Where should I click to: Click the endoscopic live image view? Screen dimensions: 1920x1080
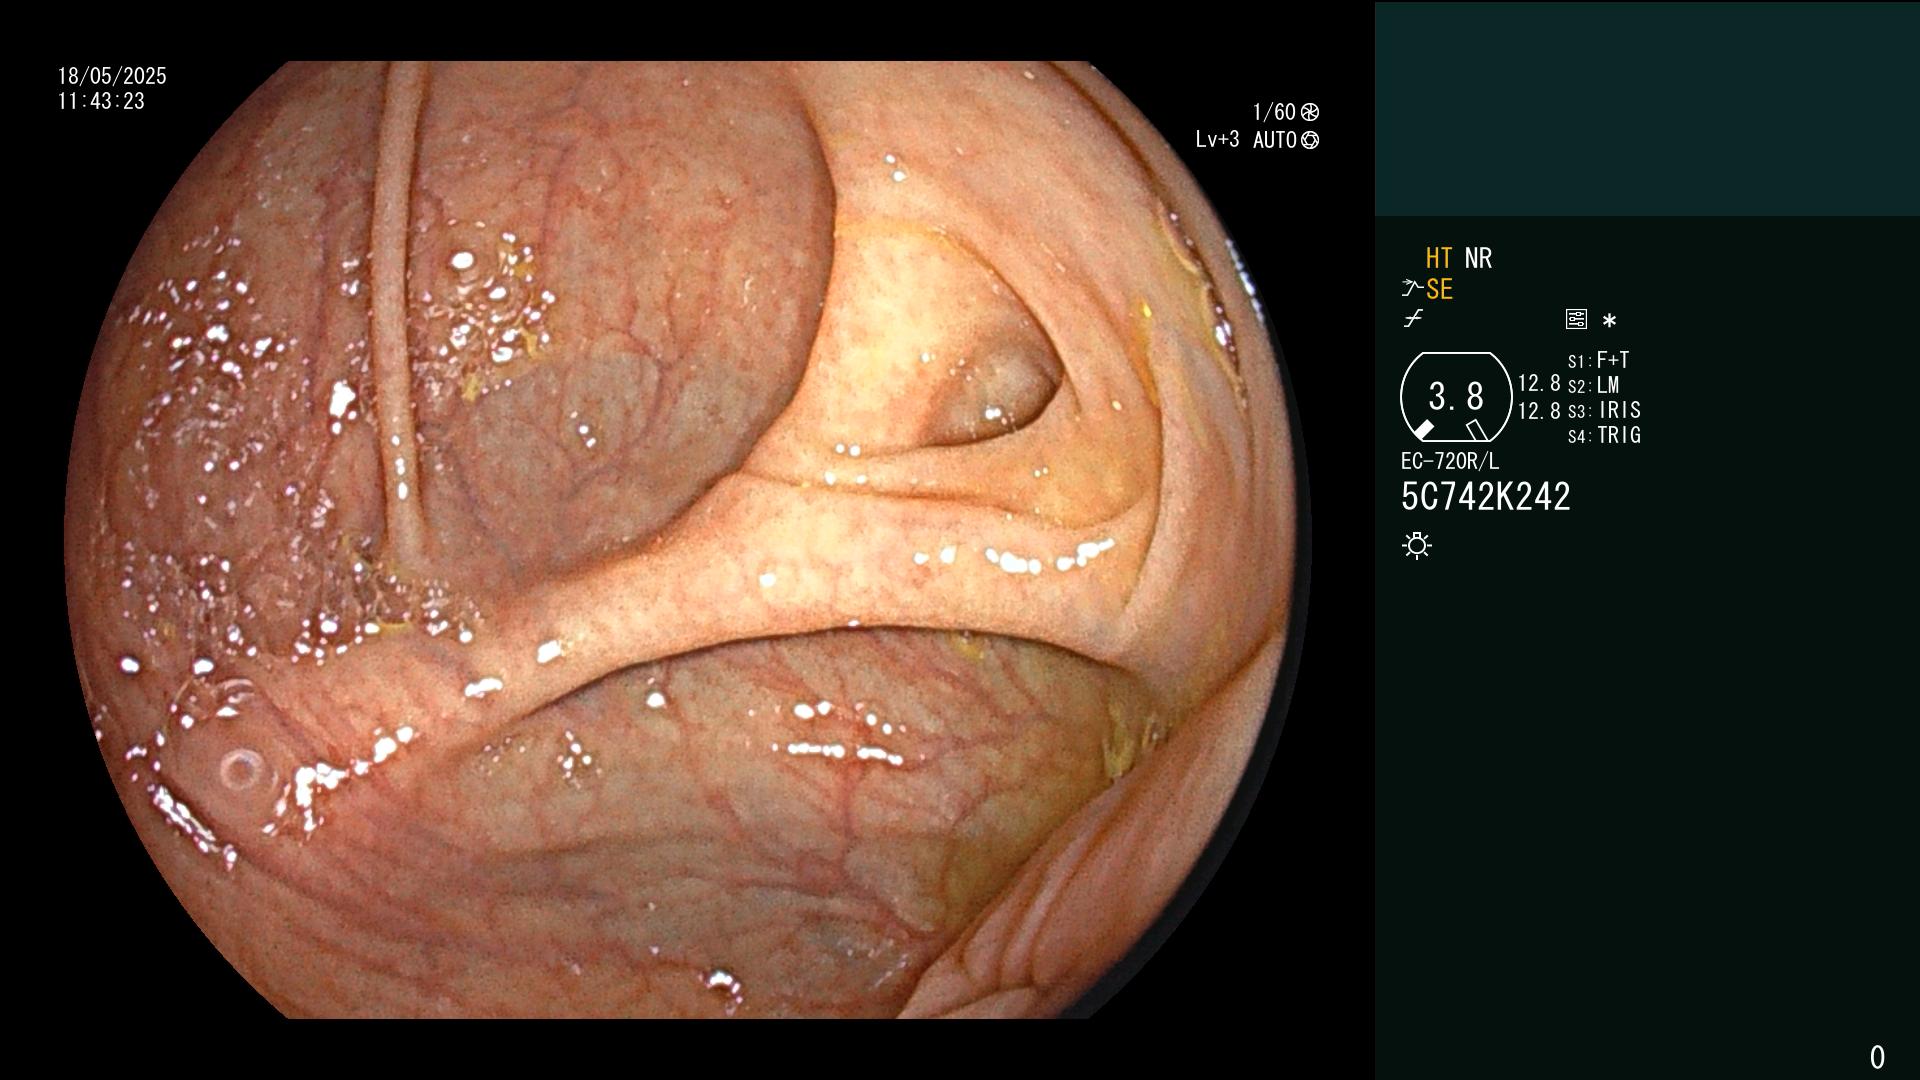pyautogui.click(x=688, y=540)
